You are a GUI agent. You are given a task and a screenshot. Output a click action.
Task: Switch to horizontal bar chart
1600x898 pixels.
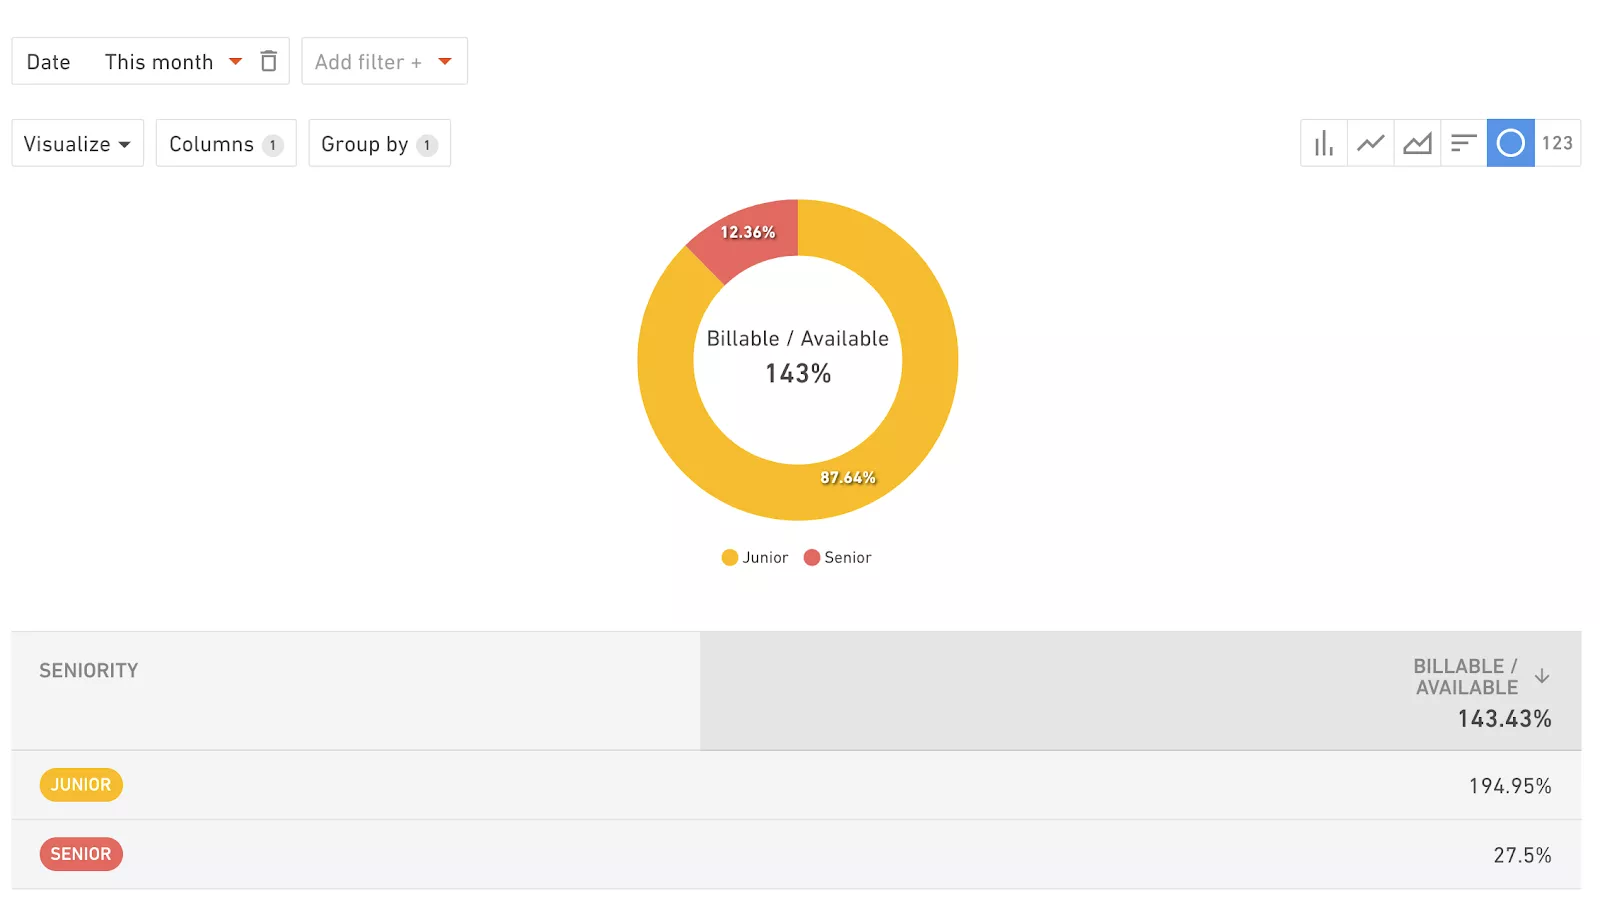click(x=1463, y=143)
